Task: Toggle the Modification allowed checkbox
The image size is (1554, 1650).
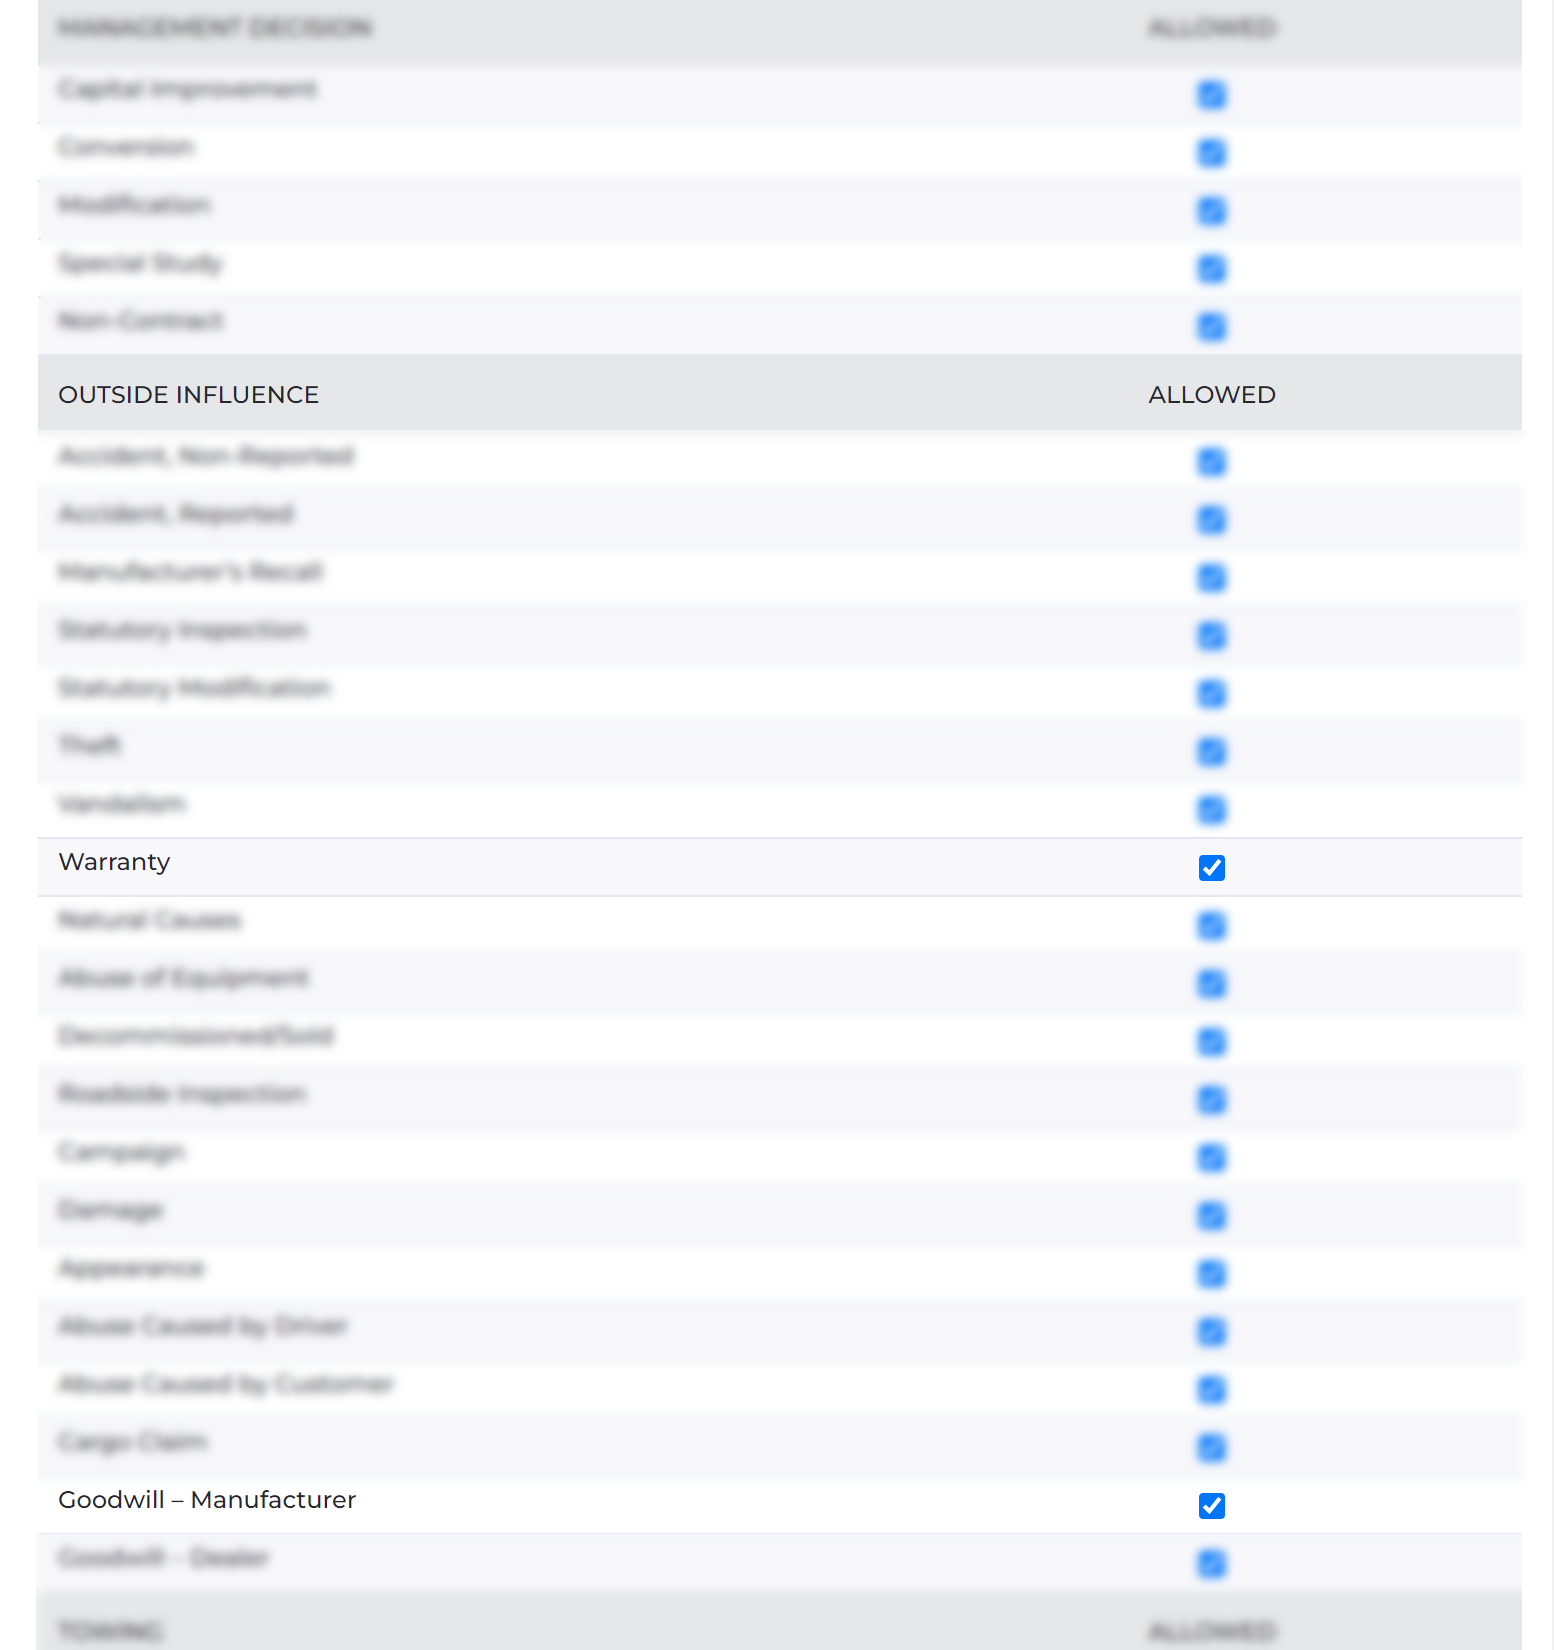Action: 1211,211
